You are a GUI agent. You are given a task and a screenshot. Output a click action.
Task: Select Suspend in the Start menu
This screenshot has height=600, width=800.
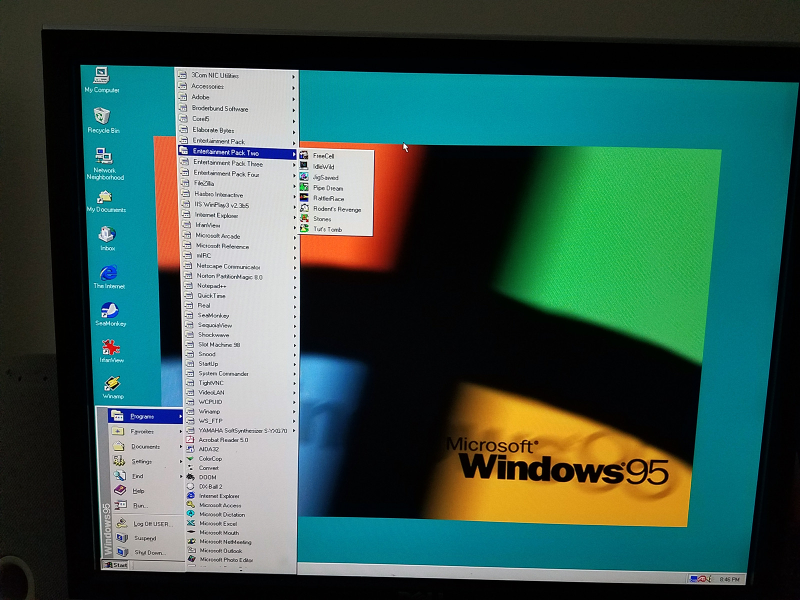tap(149, 538)
